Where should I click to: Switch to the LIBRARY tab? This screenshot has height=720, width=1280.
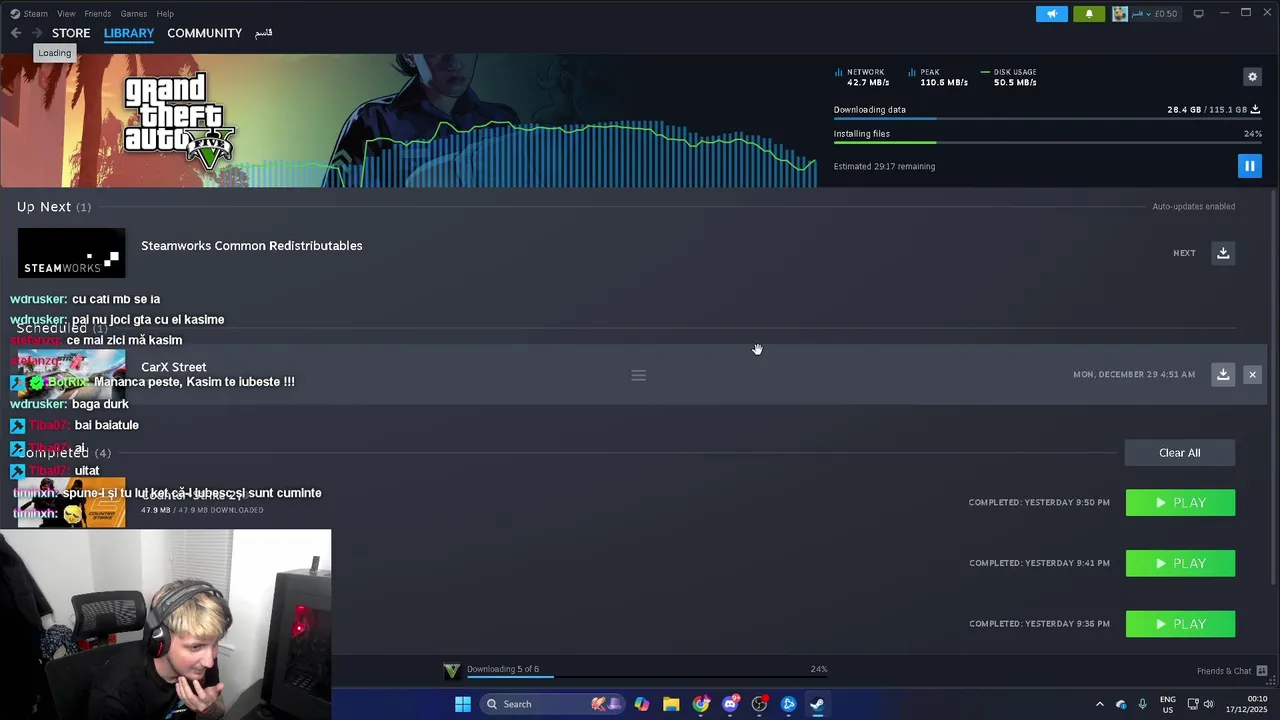[129, 33]
